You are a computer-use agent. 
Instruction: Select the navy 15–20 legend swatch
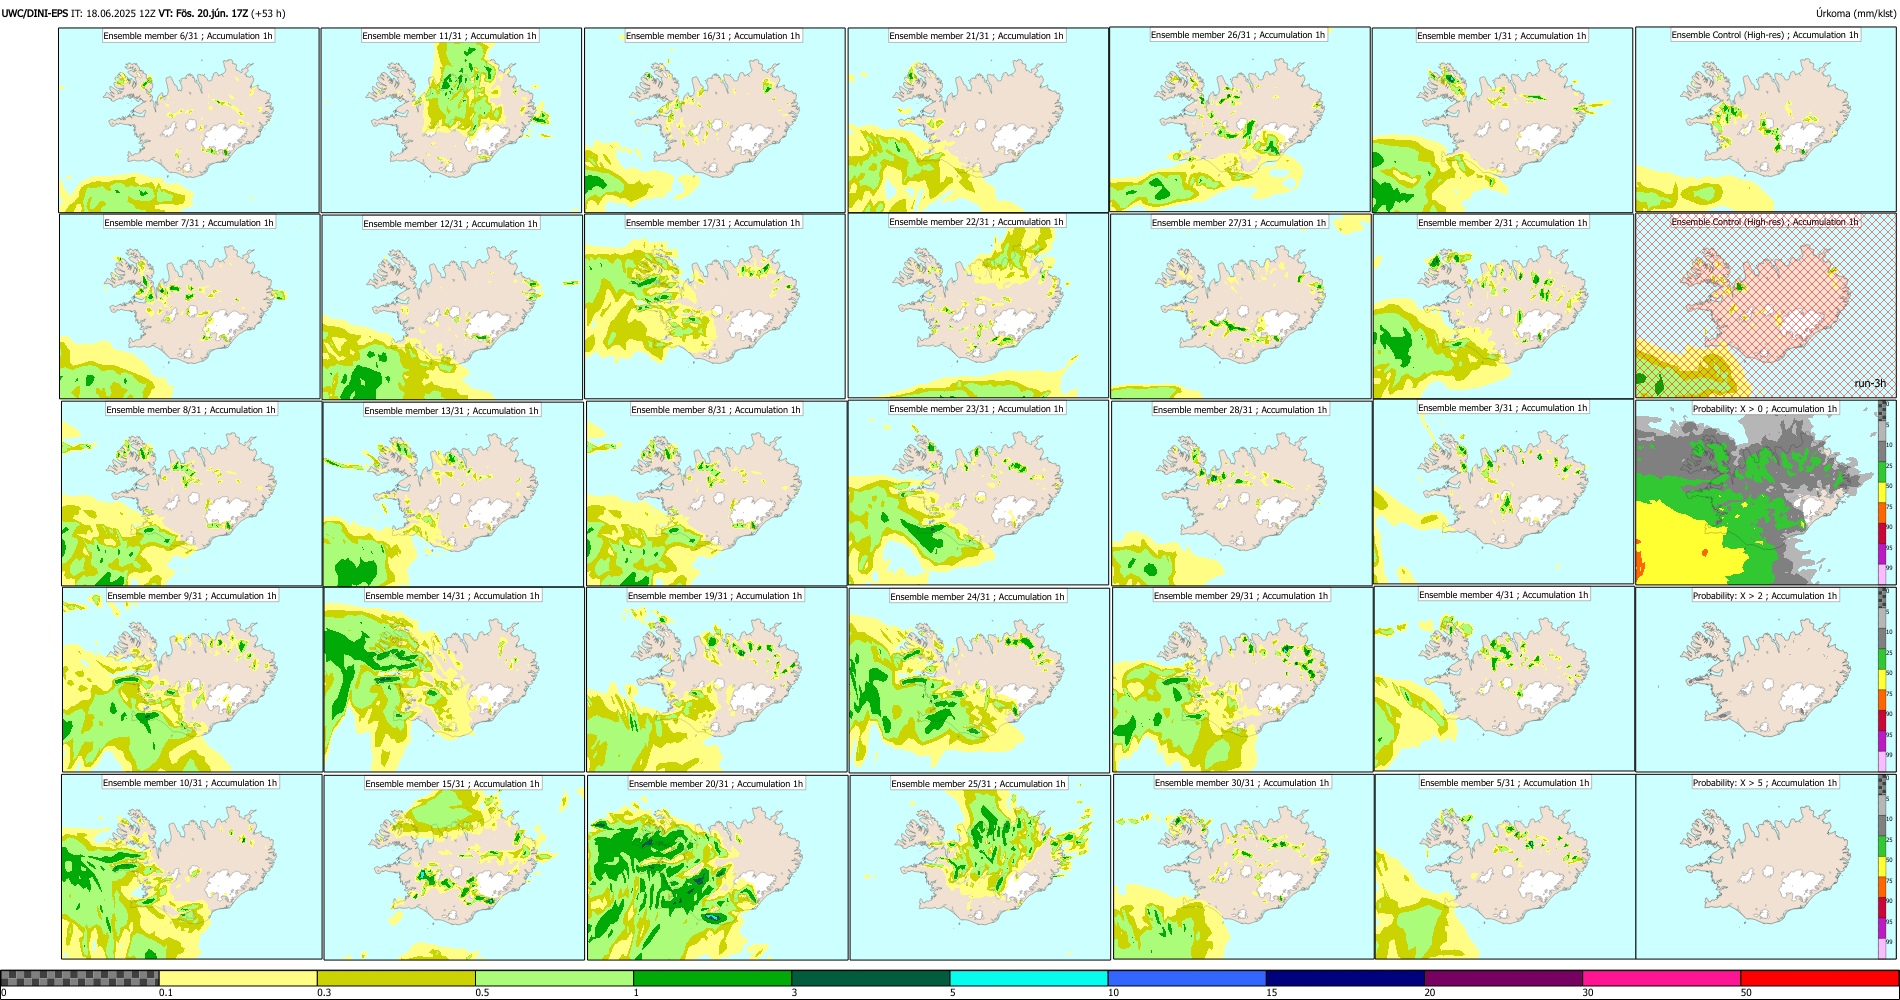tap(1345, 978)
